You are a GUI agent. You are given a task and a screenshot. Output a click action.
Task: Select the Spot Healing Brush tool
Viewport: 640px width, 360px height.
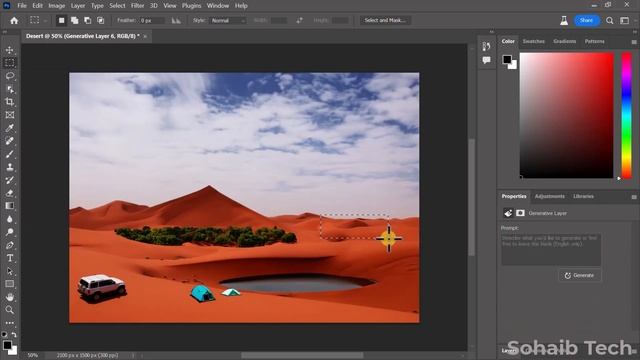9,141
